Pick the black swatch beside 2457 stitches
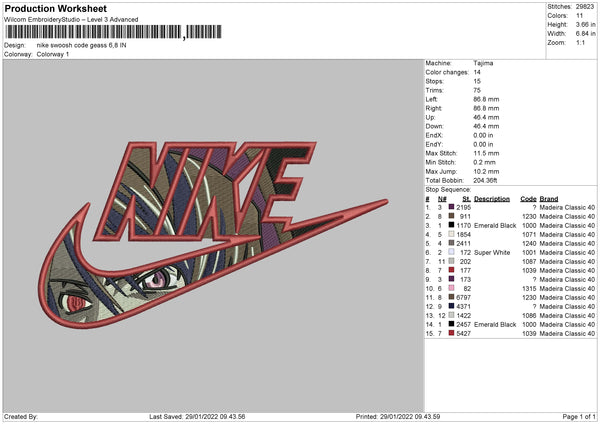Screen dimensions: 600x424 [452, 324]
